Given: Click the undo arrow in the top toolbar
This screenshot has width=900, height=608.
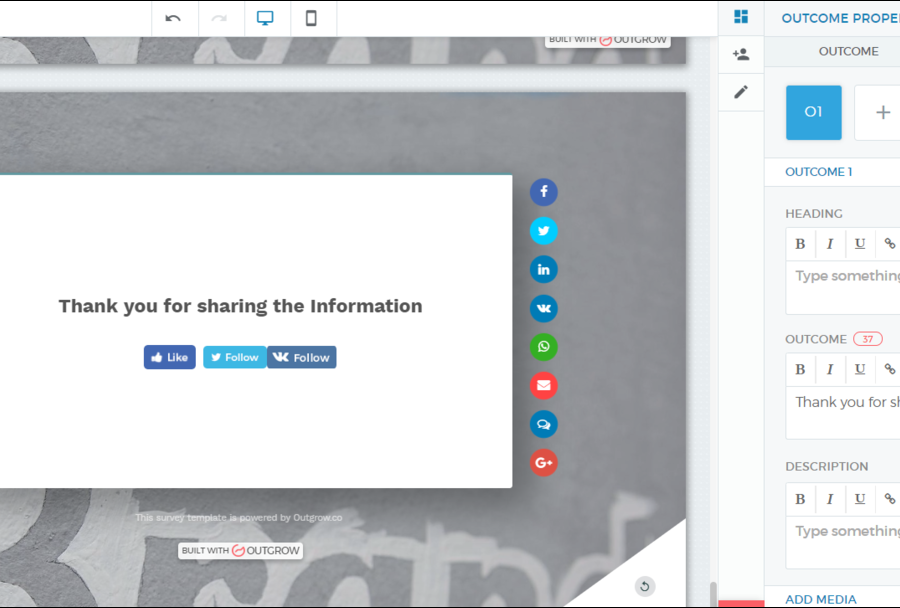Looking at the screenshot, I should point(173,18).
